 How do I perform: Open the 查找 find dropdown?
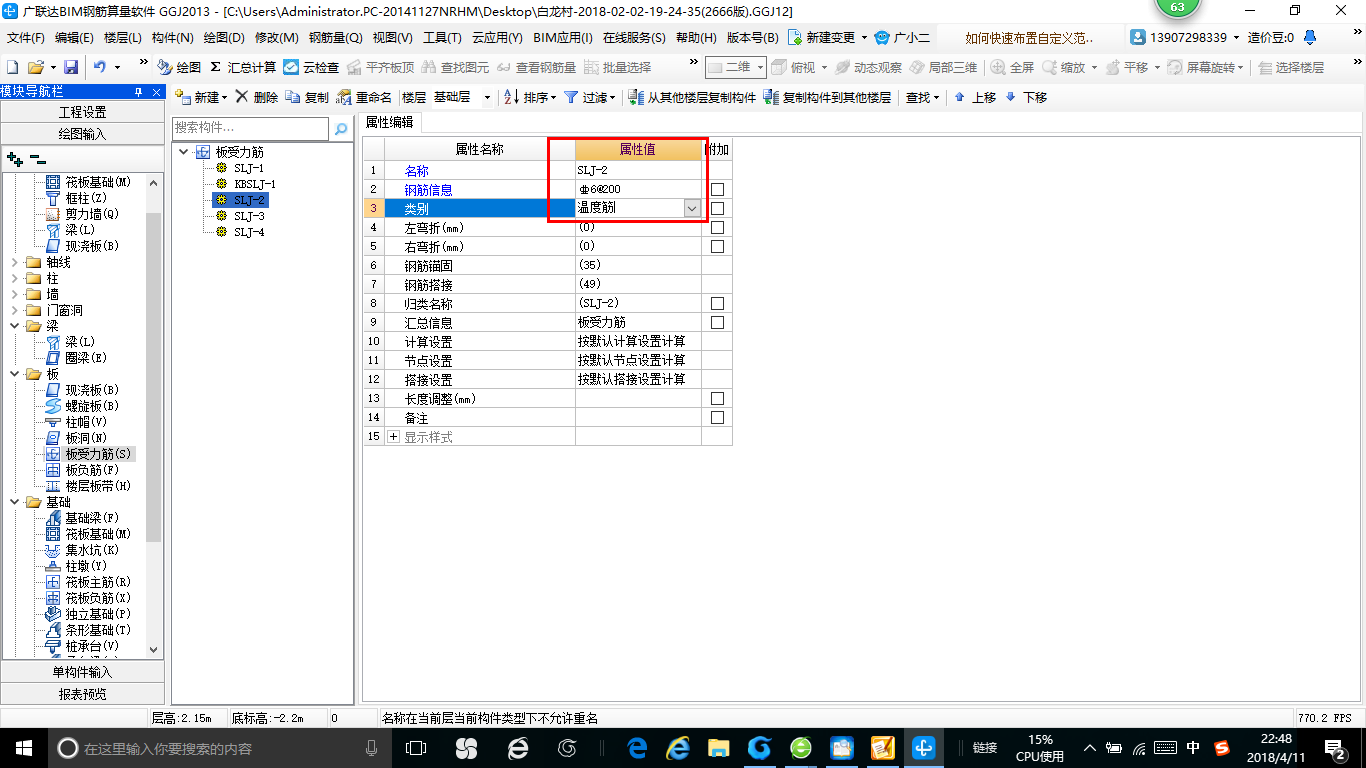pos(922,97)
